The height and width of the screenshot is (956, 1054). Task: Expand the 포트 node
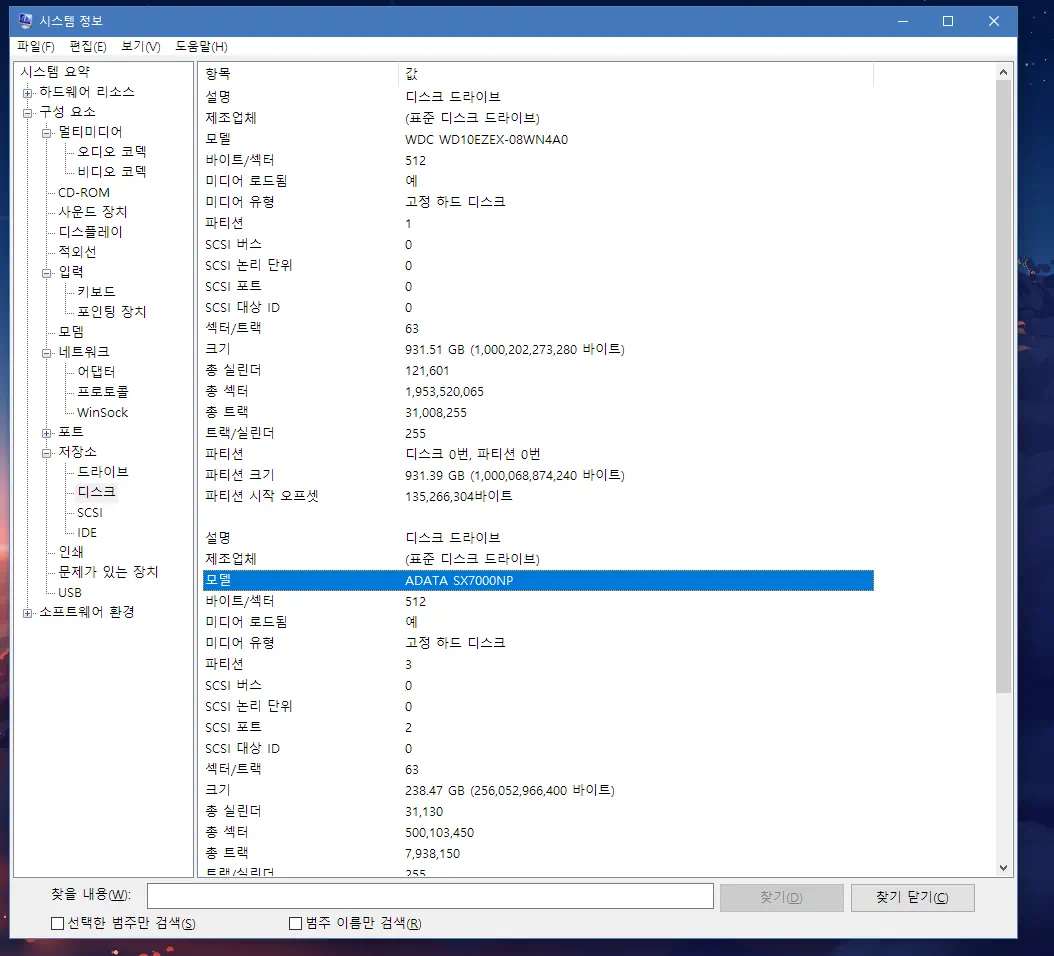(x=46, y=432)
